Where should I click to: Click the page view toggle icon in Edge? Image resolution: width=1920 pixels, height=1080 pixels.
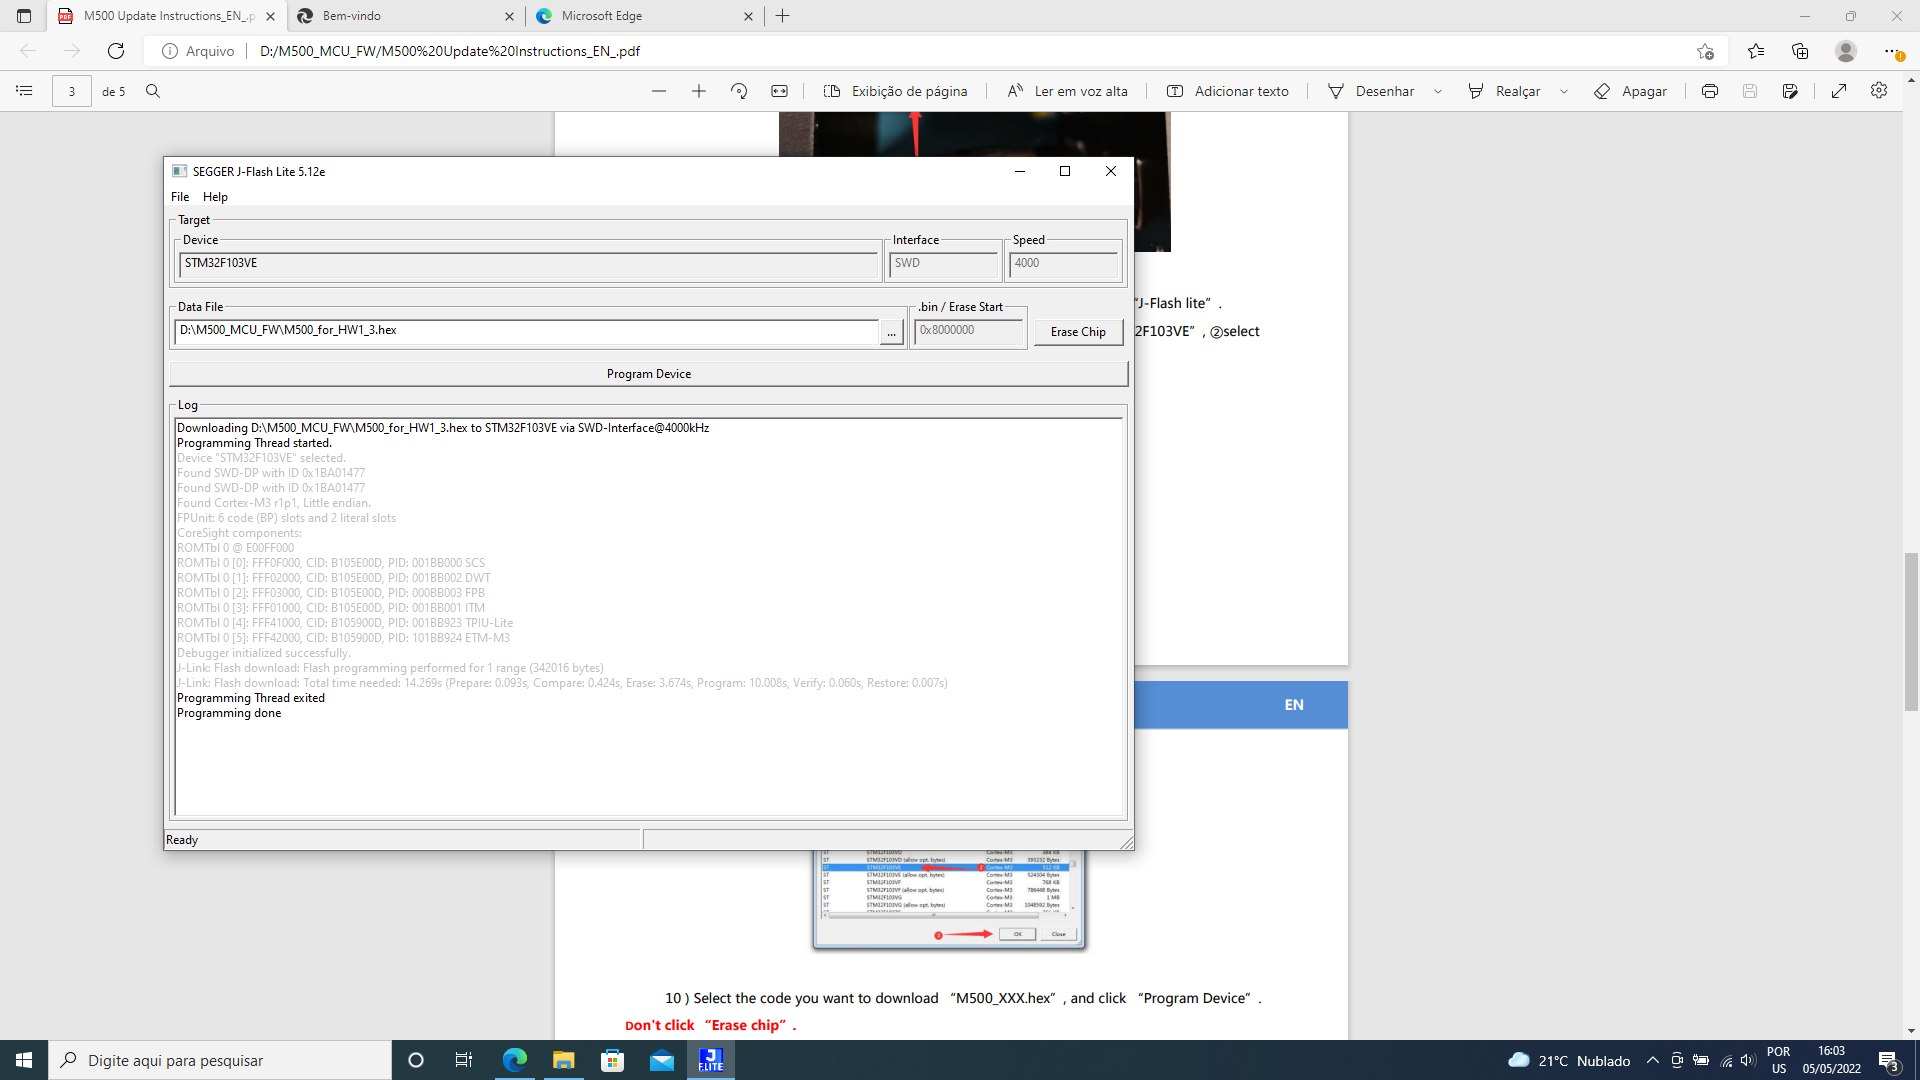tap(832, 91)
